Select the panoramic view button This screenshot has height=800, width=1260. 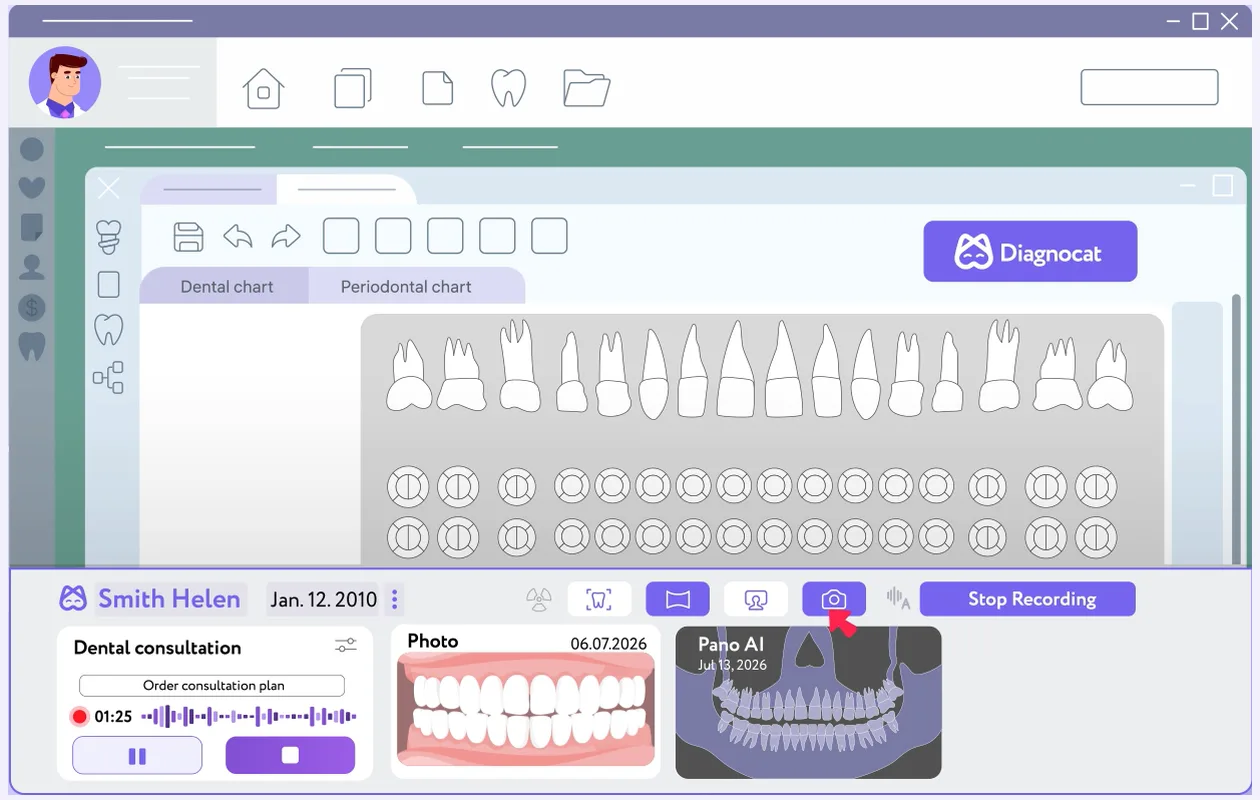[678, 599]
